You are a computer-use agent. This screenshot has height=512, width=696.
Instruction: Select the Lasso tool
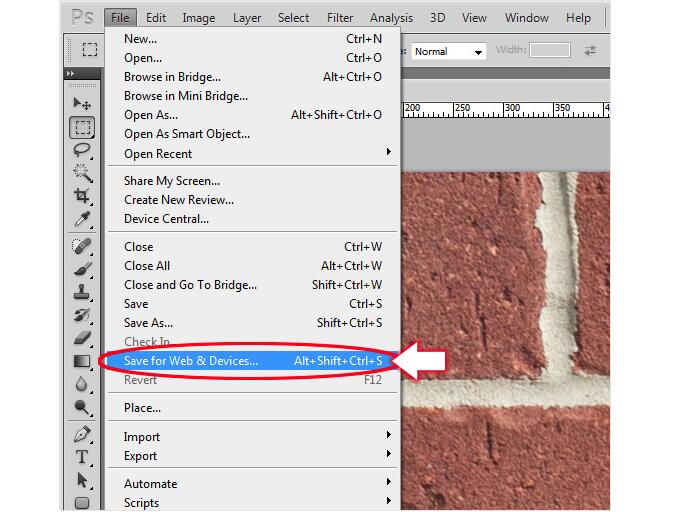pyautogui.click(x=82, y=150)
